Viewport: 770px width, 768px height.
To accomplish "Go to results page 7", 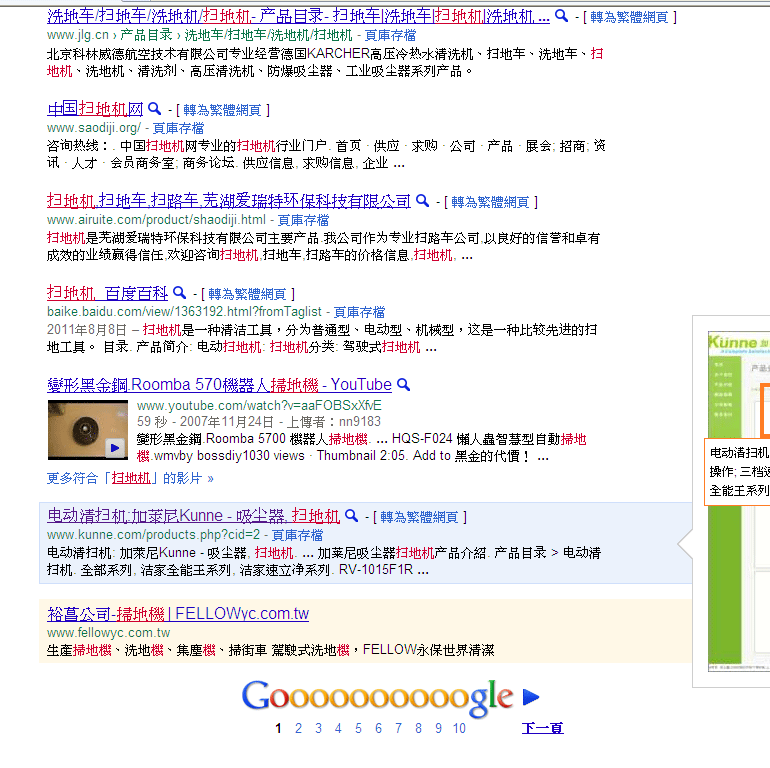I will pyautogui.click(x=398, y=728).
